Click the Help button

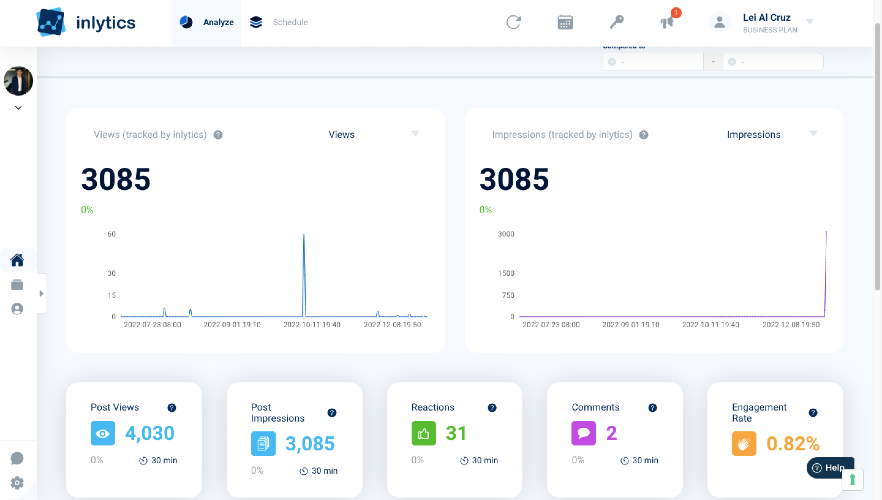[827, 468]
